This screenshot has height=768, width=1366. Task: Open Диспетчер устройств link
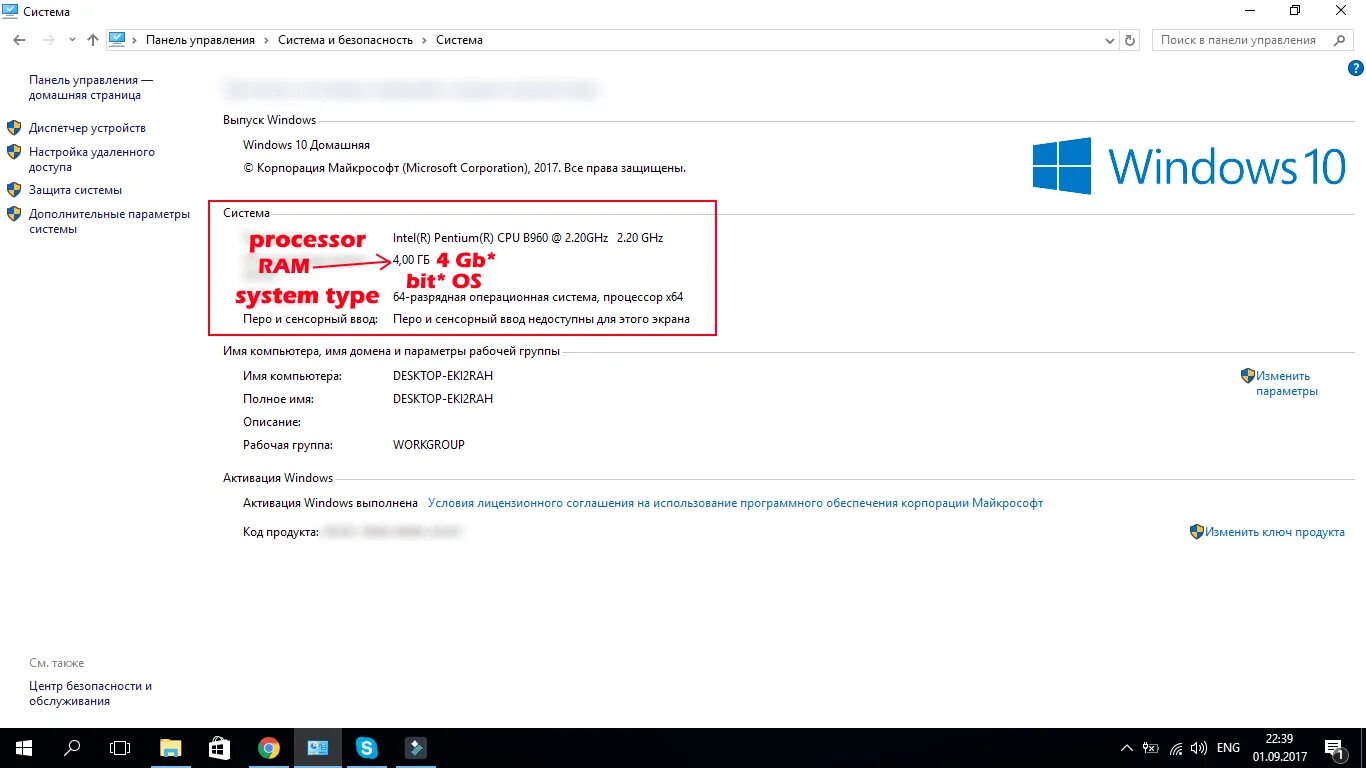(x=87, y=128)
